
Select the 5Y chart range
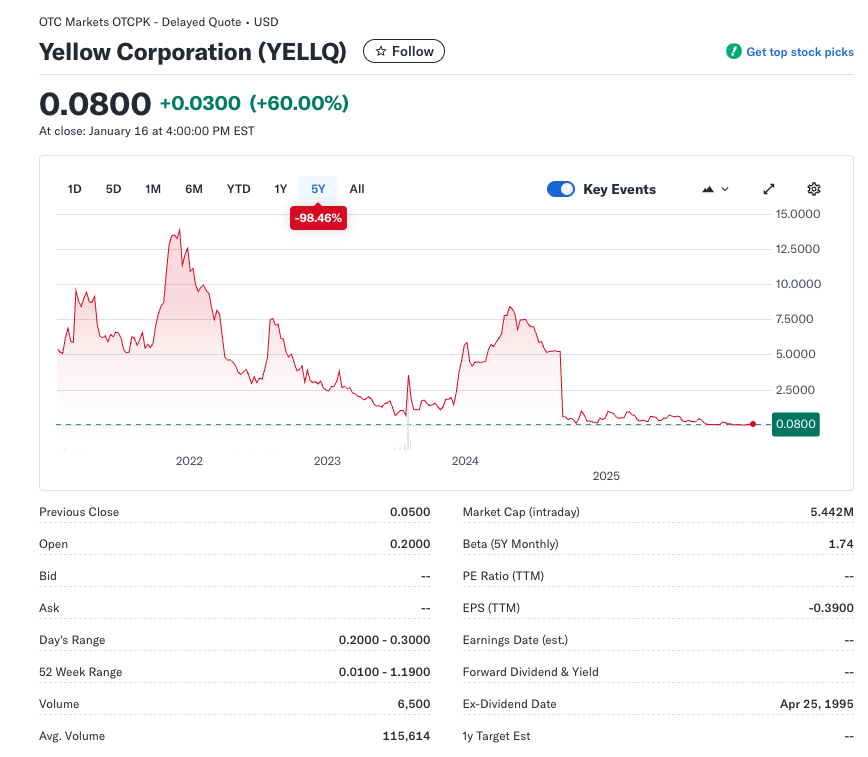pyautogui.click(x=318, y=189)
